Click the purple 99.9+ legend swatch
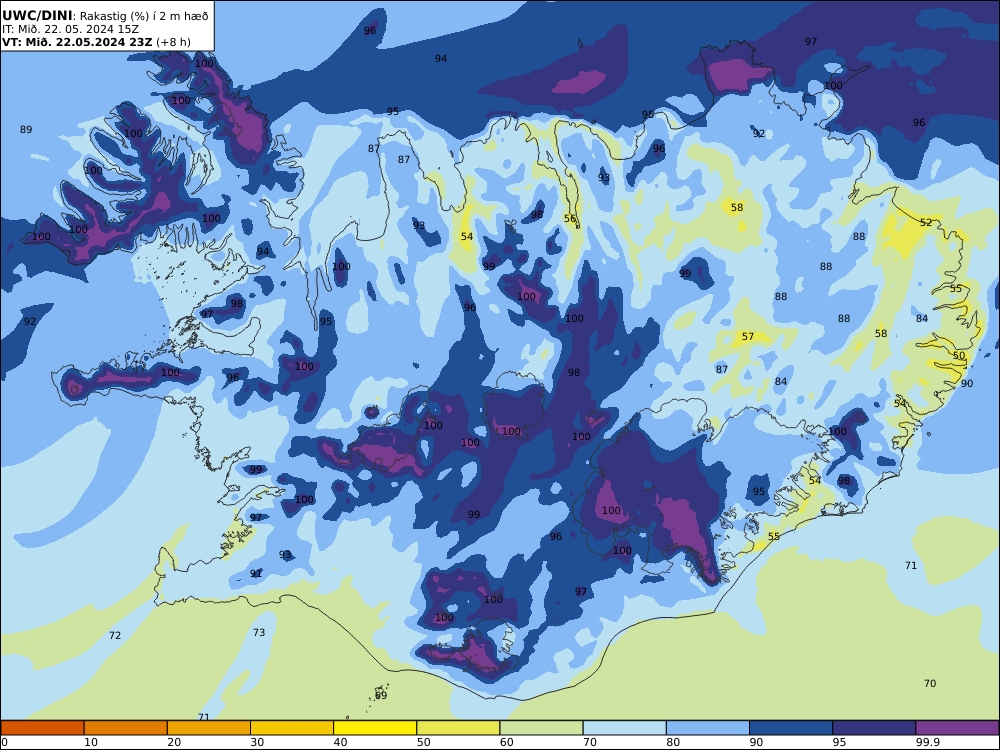Image resolution: width=1000 pixels, height=750 pixels. 957,728
